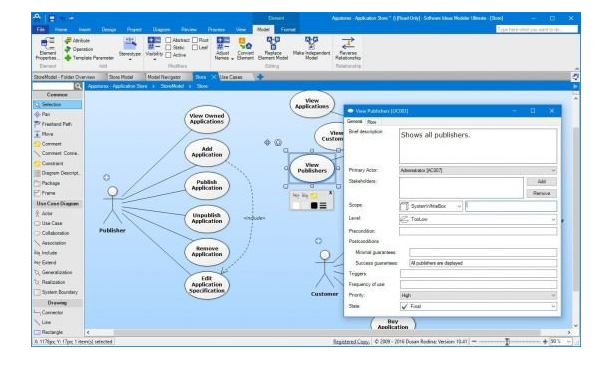614x369 pixels.
Task: Click the Convert Element tool
Action: point(246,49)
